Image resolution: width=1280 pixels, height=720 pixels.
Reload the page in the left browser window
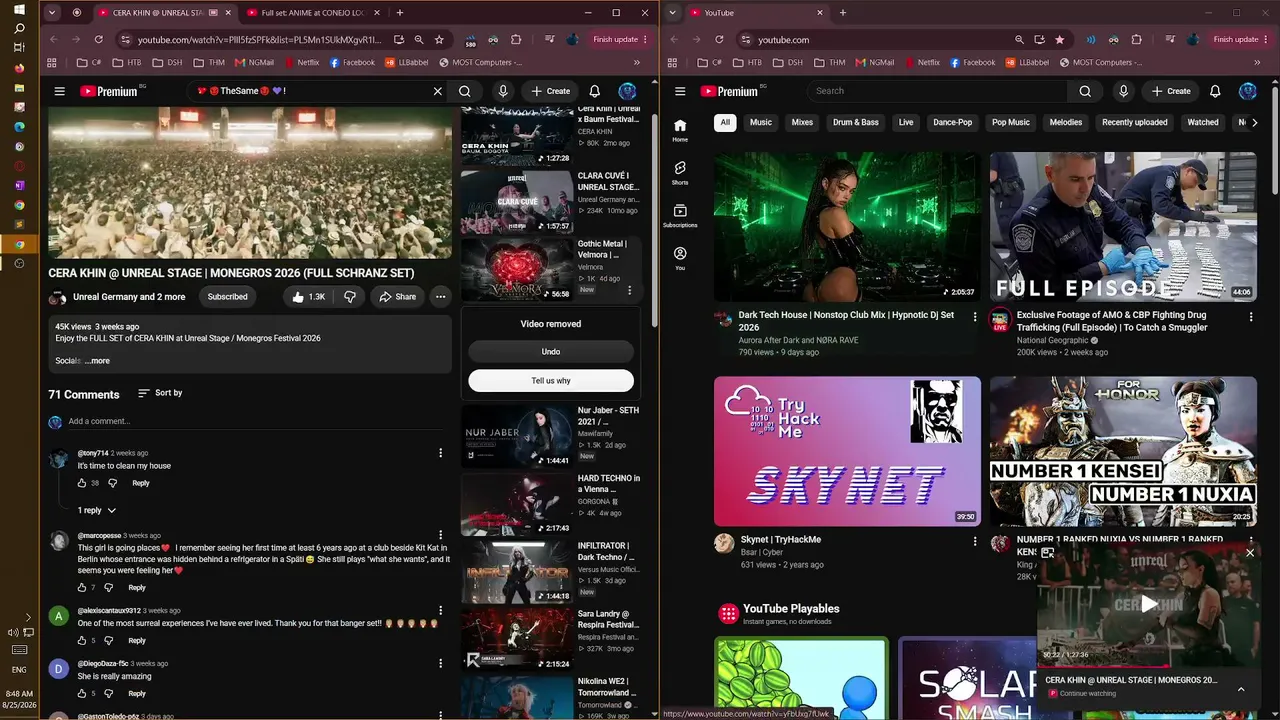tap(98, 40)
